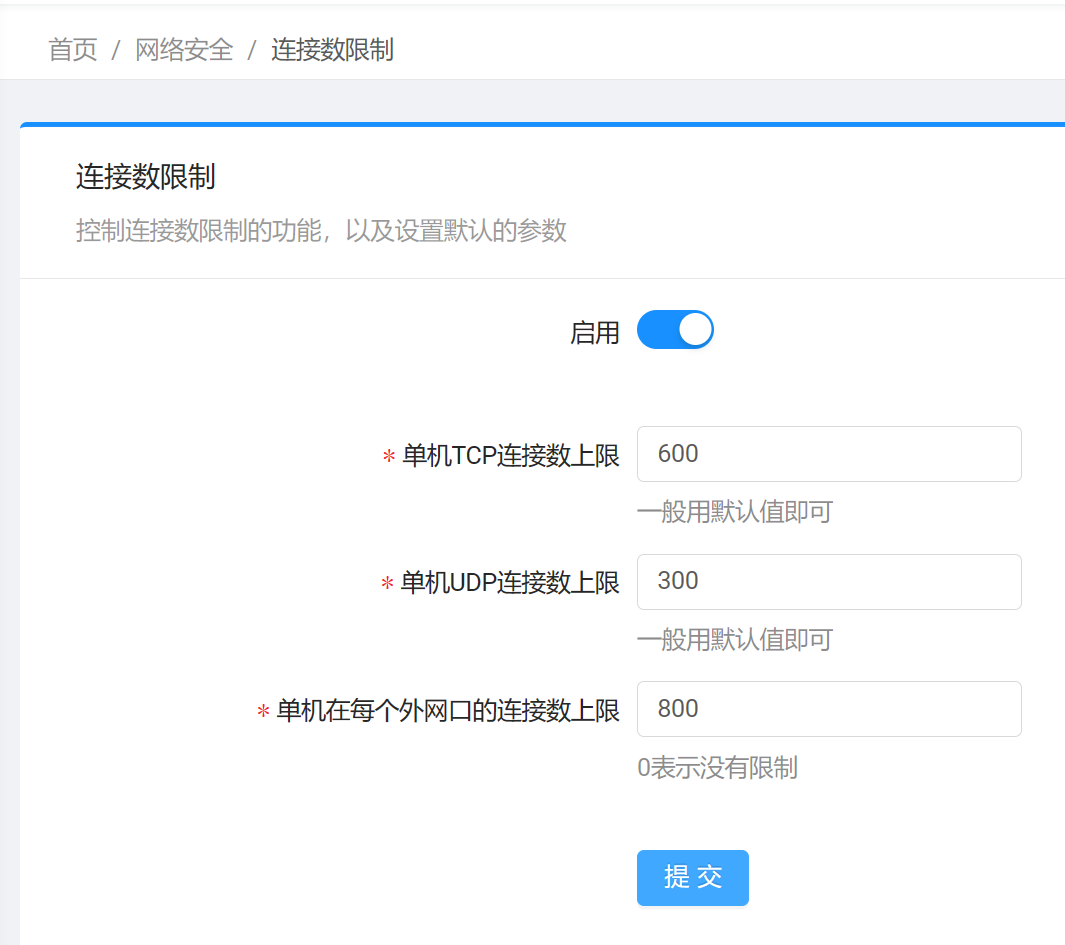Click the 控制连接数限制的功能 description text
This screenshot has height=945, width=1065.
(321, 231)
